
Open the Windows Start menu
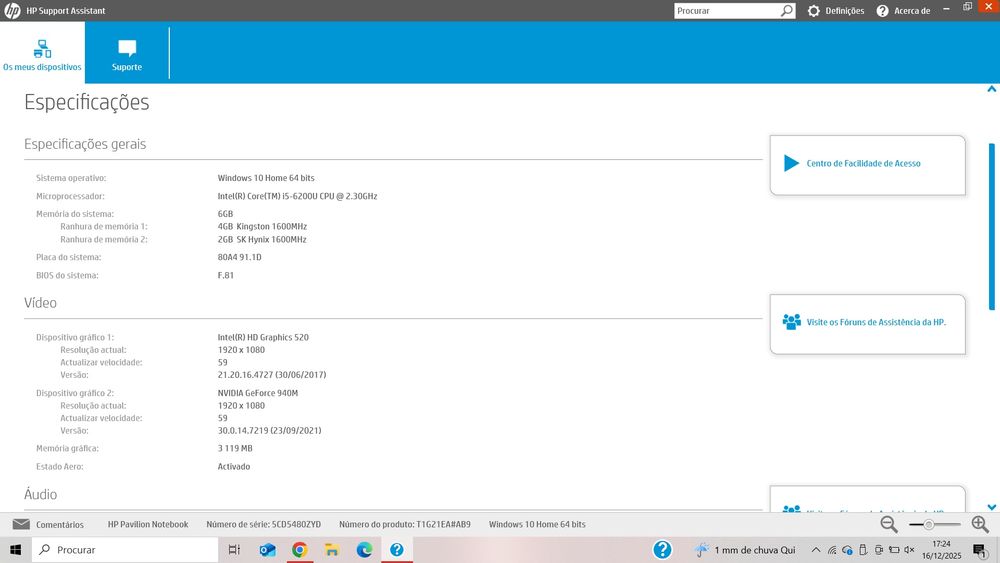point(15,550)
